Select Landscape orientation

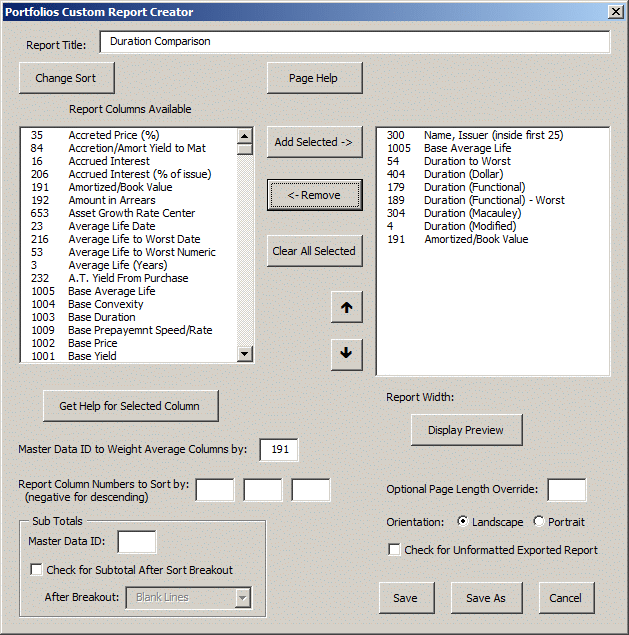(x=463, y=522)
